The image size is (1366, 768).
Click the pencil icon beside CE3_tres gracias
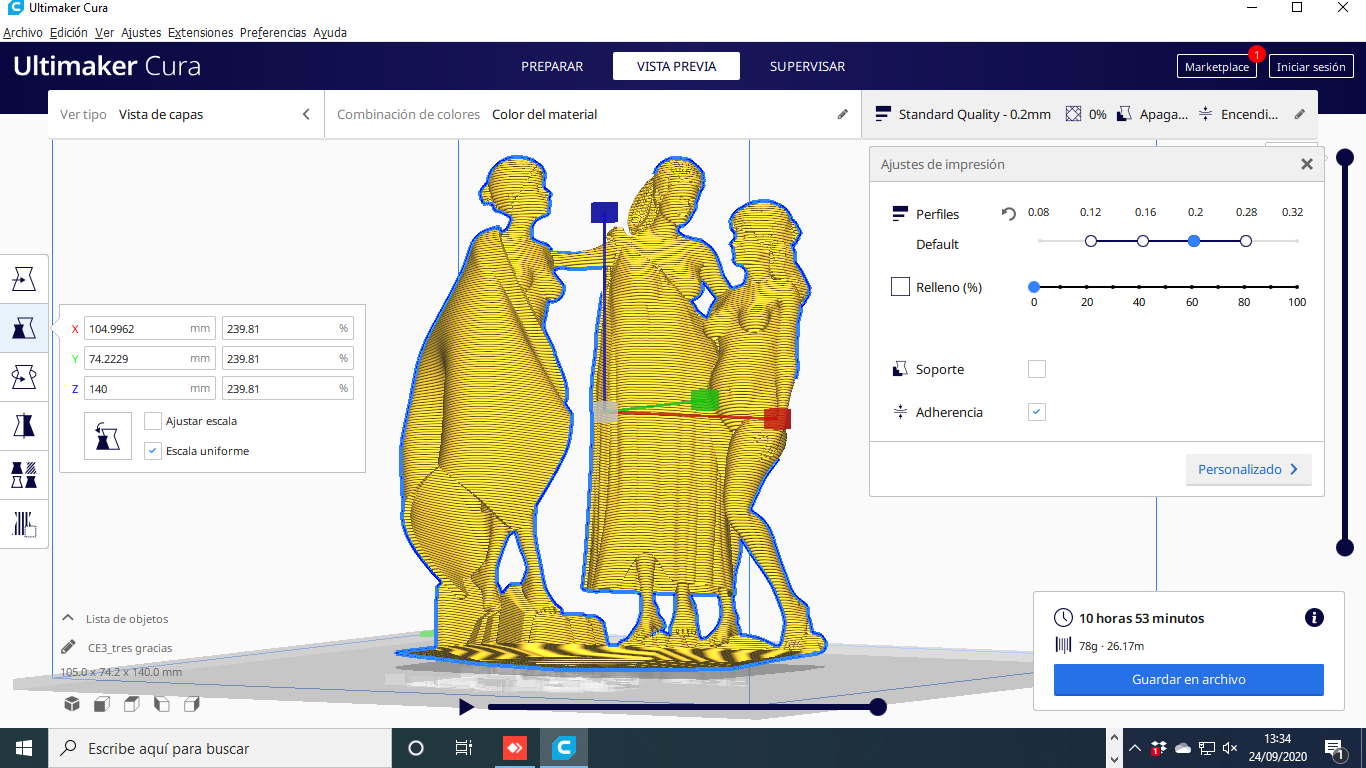coord(68,647)
